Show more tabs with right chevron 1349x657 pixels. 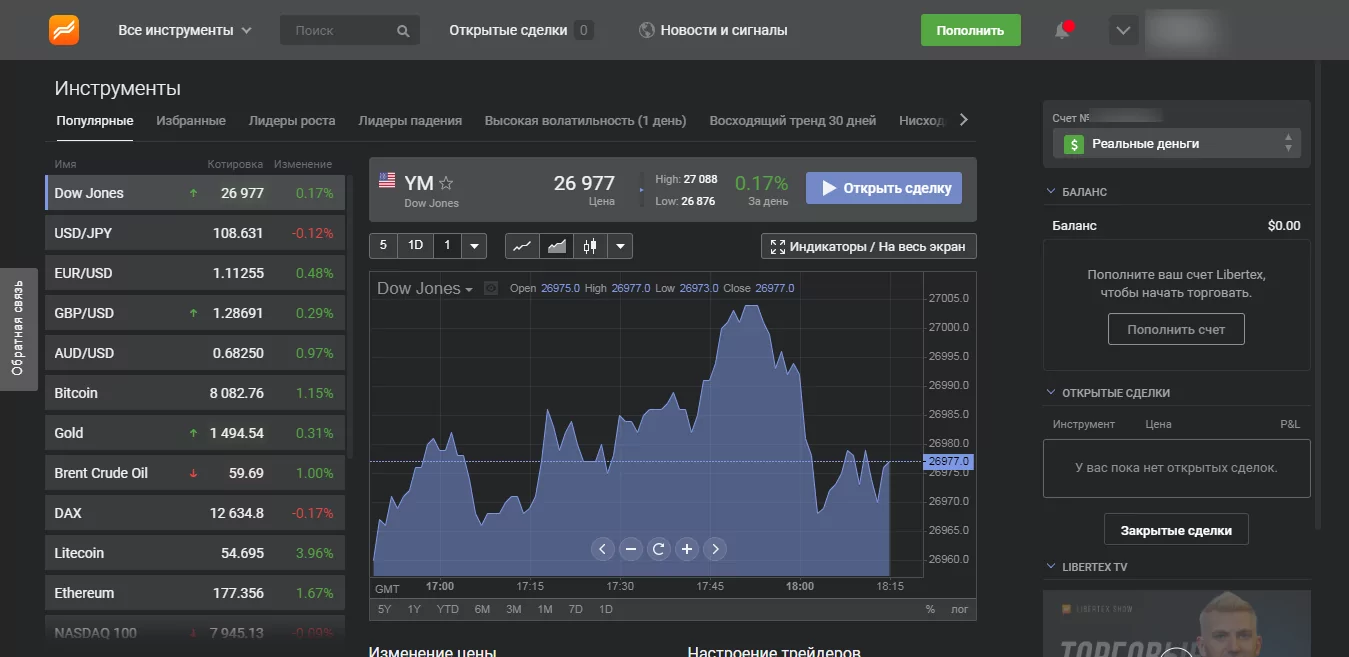(x=963, y=120)
